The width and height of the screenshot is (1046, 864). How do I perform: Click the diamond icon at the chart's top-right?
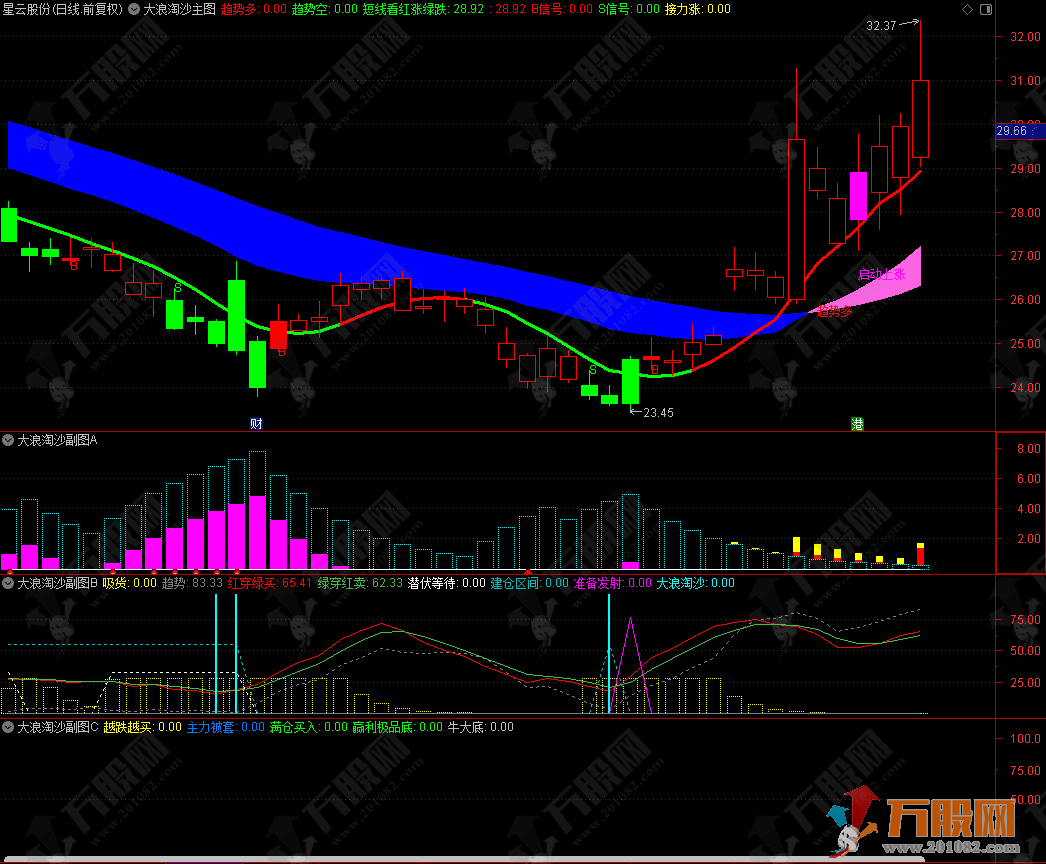click(x=967, y=9)
